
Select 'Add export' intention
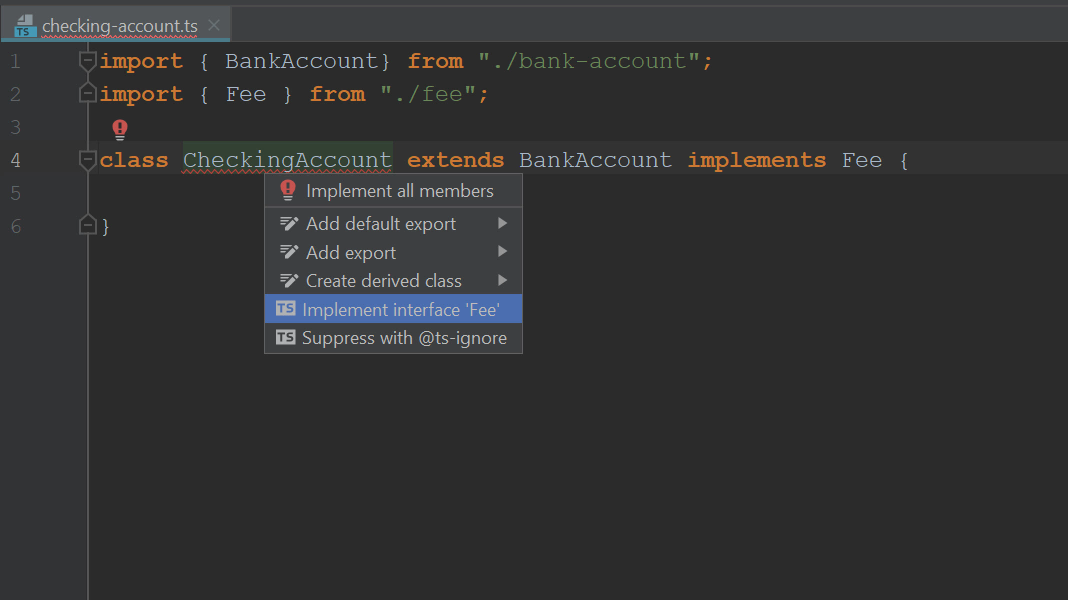(x=394, y=252)
